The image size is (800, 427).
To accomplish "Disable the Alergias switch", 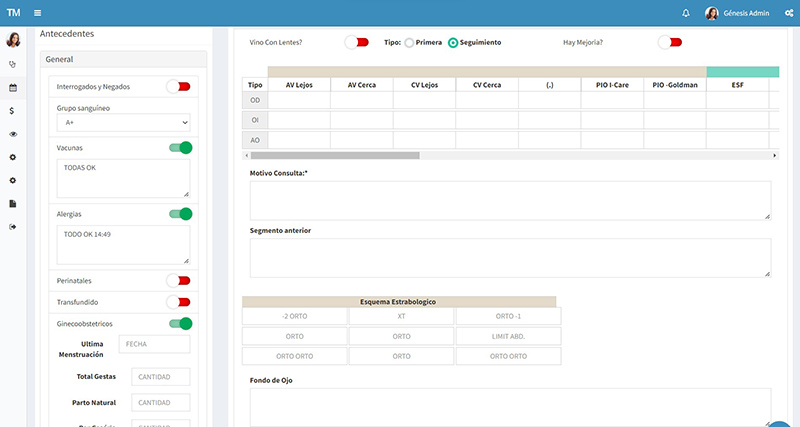I will tap(181, 214).
